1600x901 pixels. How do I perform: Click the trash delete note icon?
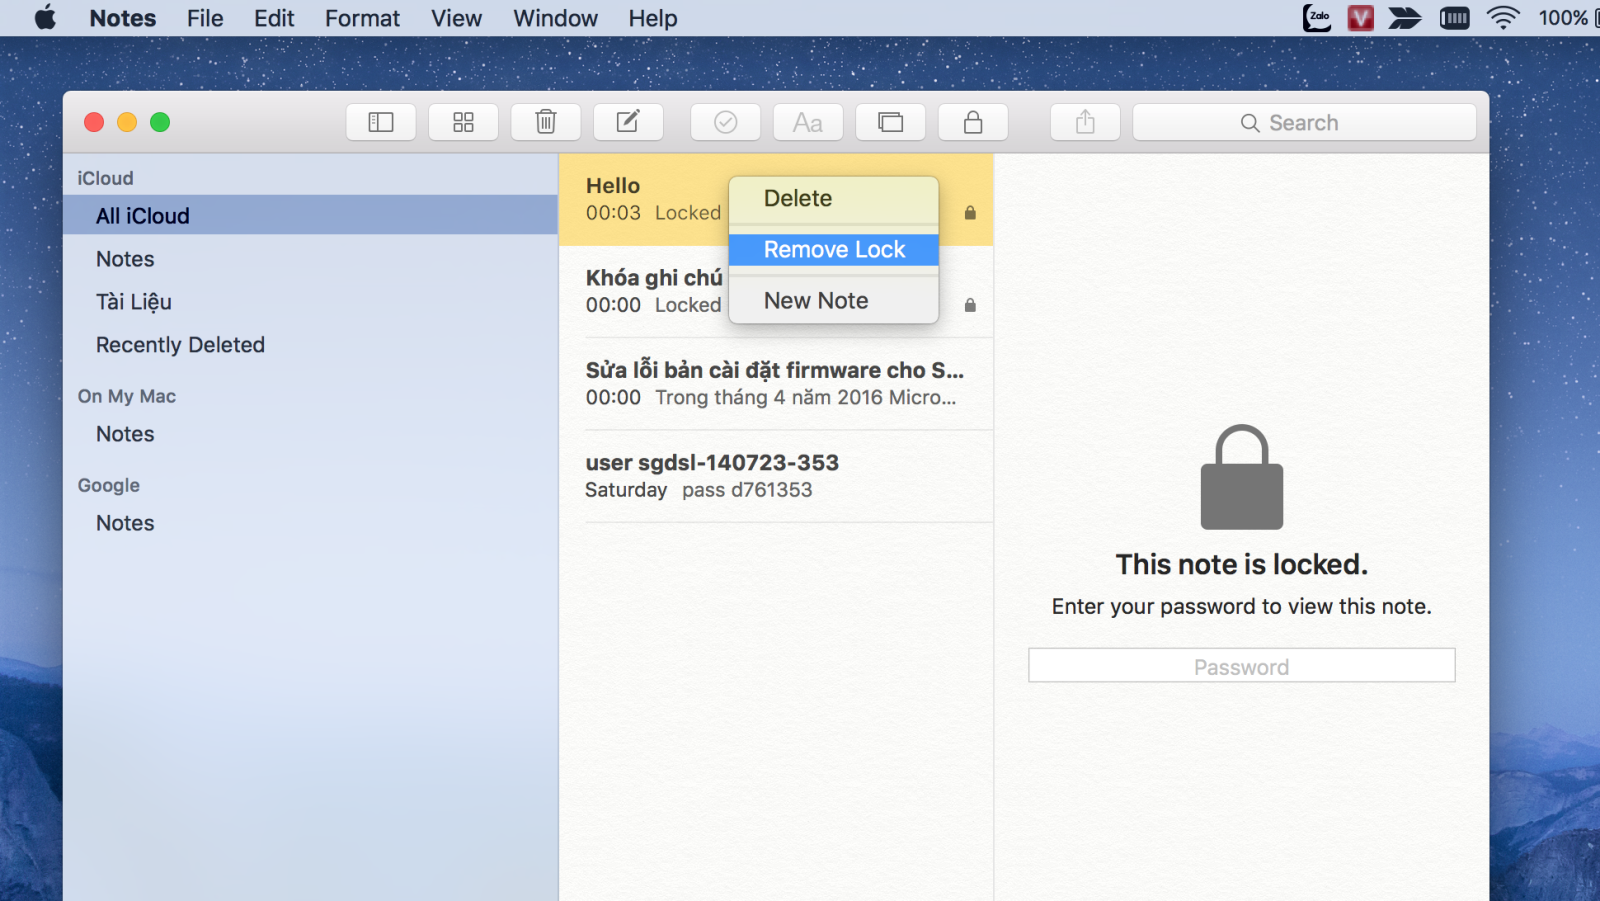click(545, 122)
